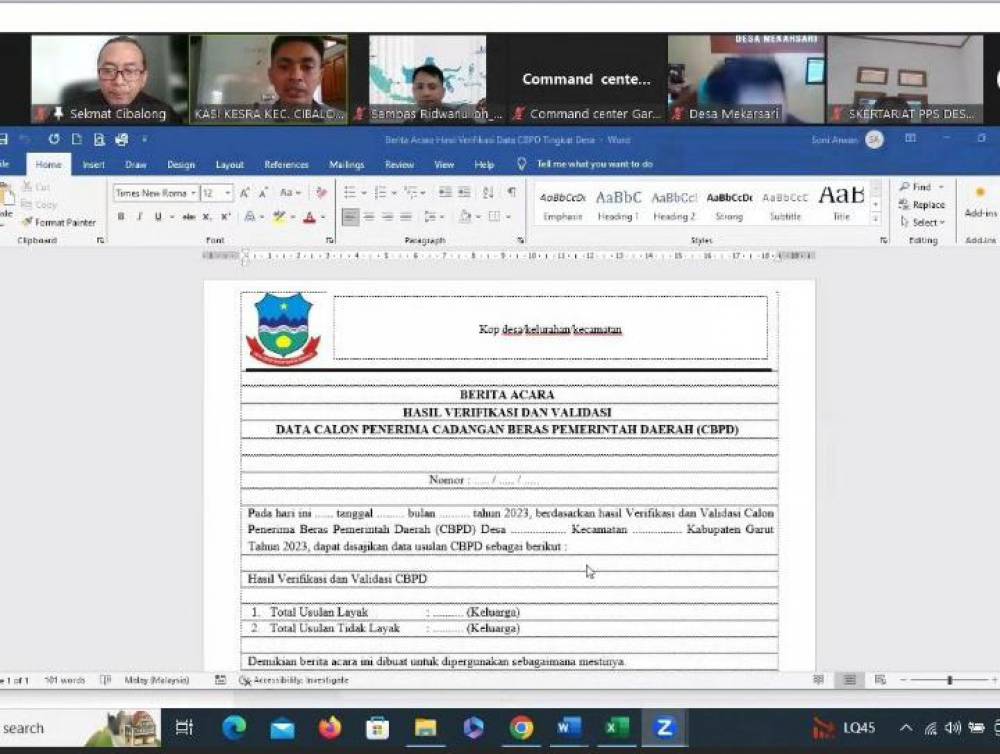Open the Layout ribbon tab
The width and height of the screenshot is (1000, 754).
tap(230, 165)
